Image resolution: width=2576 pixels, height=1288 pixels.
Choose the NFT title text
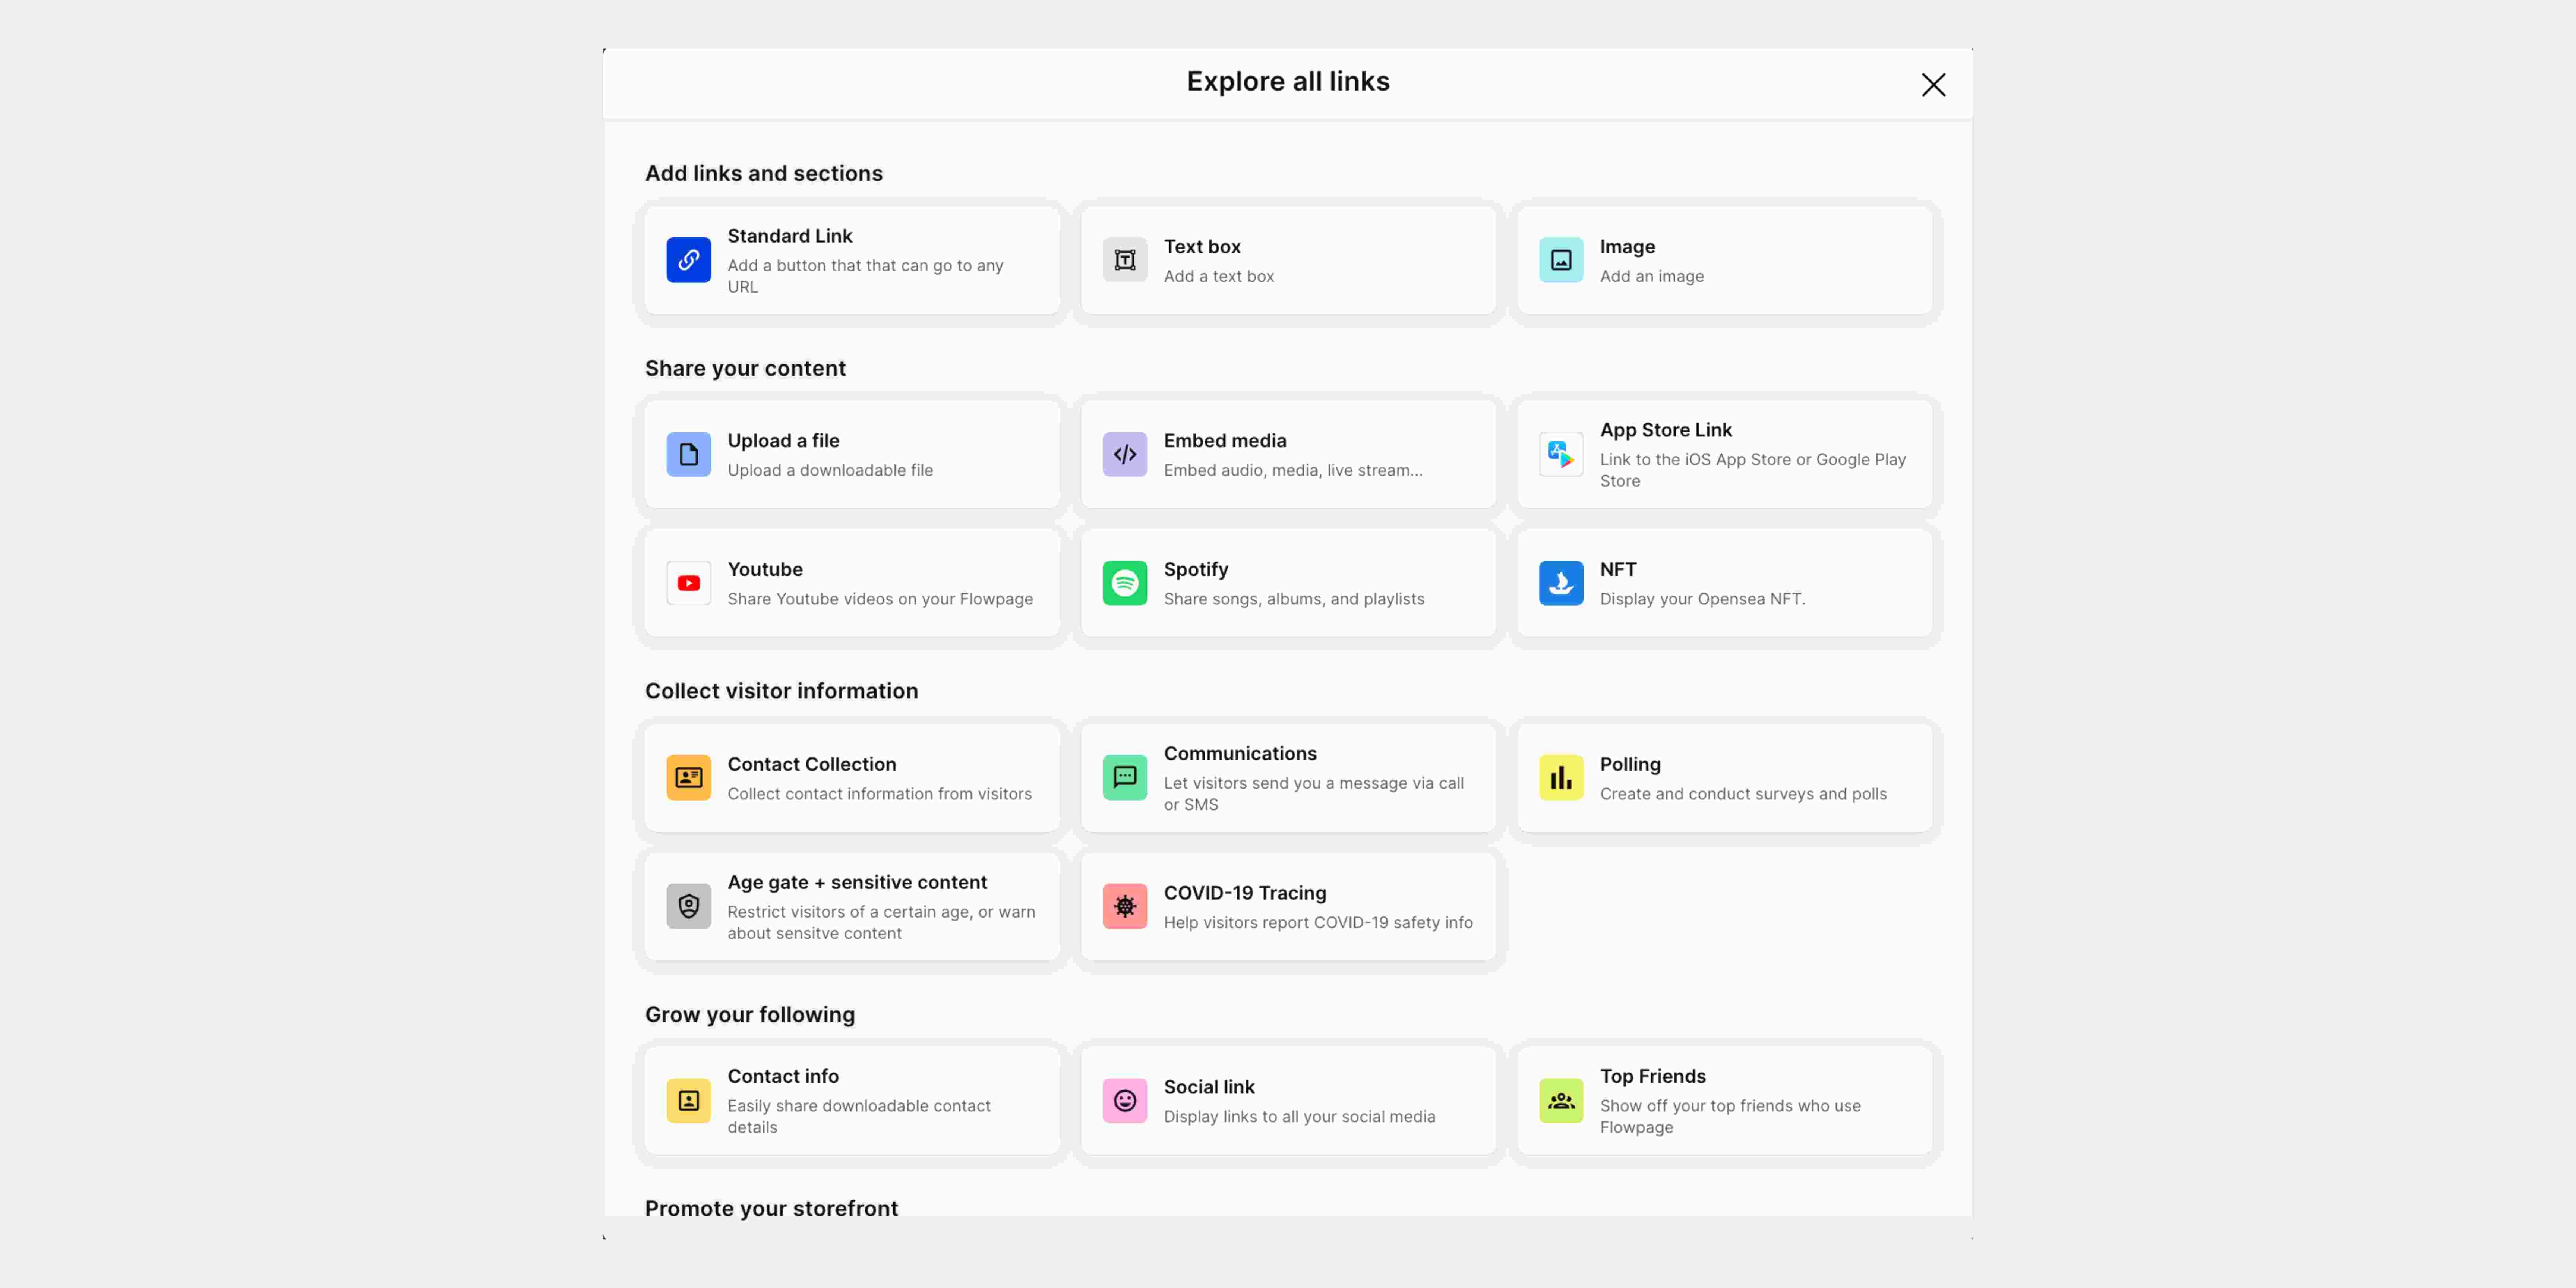(x=1618, y=570)
